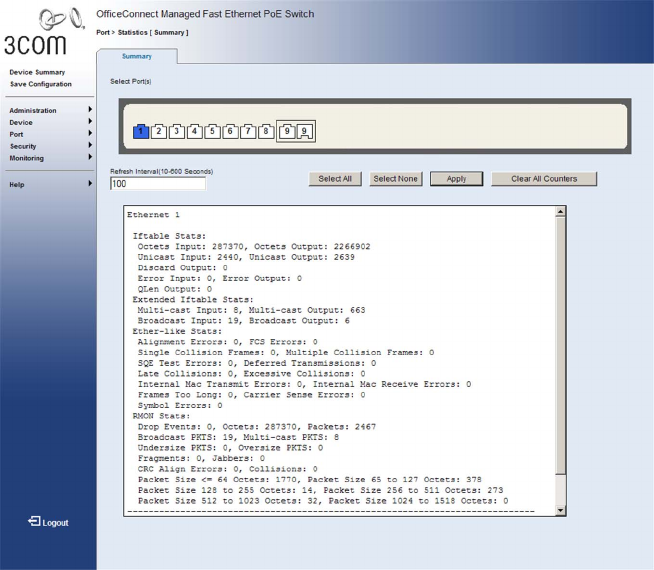Click the 'Broadcast Input: 19' line
Image resolution: width=654 pixels, height=570 pixels.
point(244,321)
